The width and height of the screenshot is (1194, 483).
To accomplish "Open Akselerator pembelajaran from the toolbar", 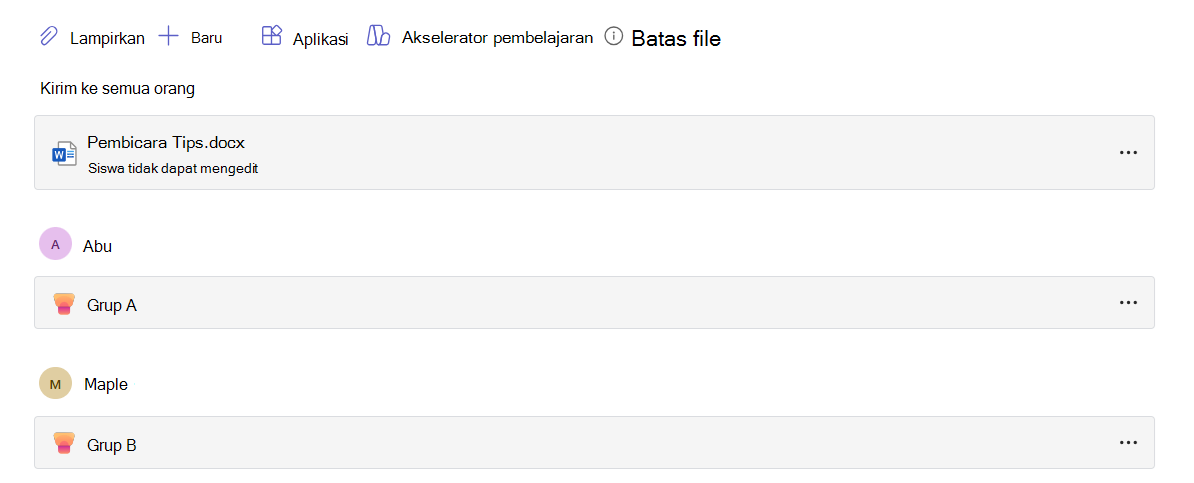I will [497, 38].
